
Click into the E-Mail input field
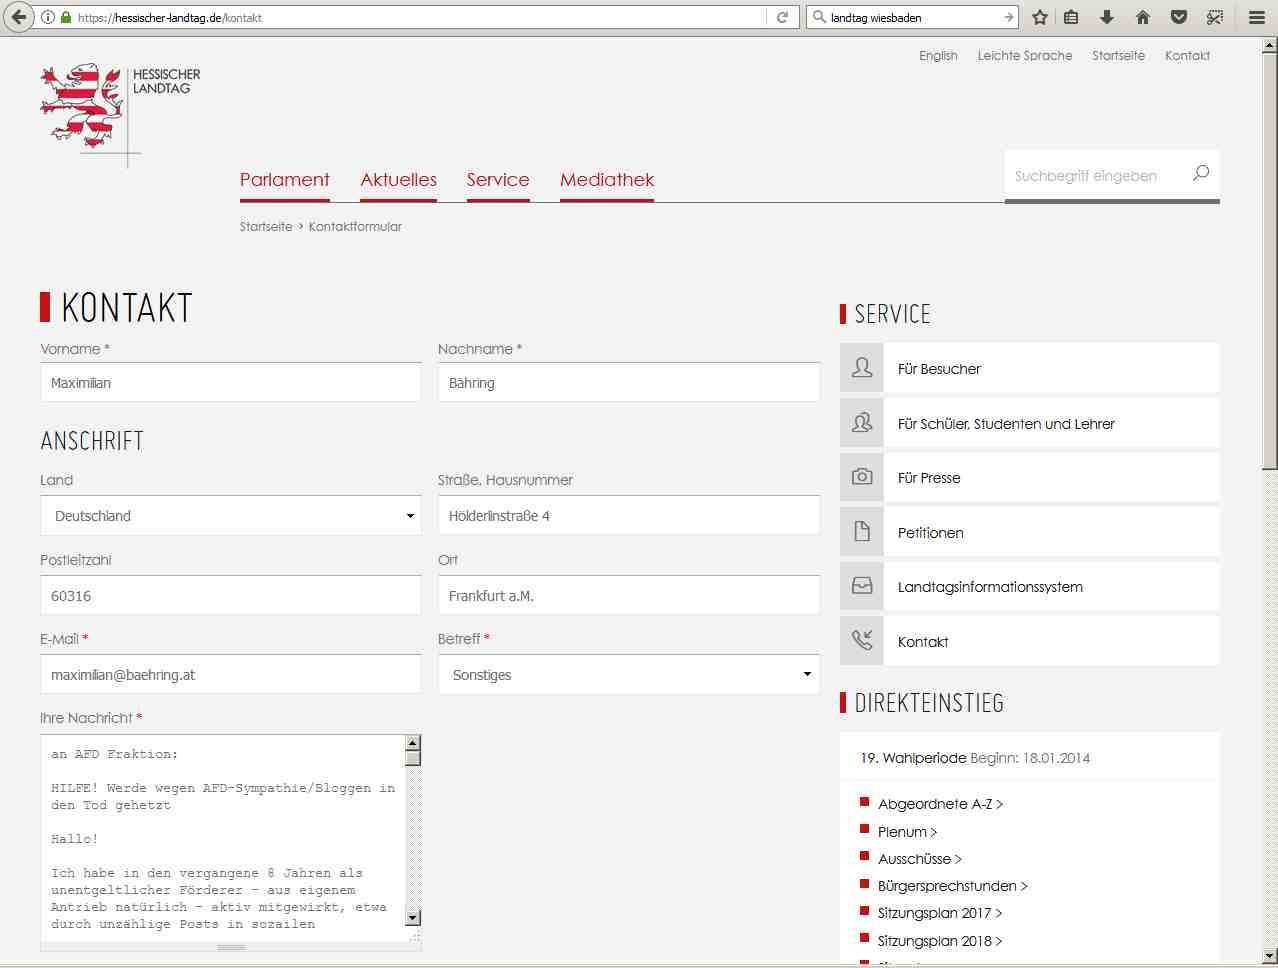230,675
